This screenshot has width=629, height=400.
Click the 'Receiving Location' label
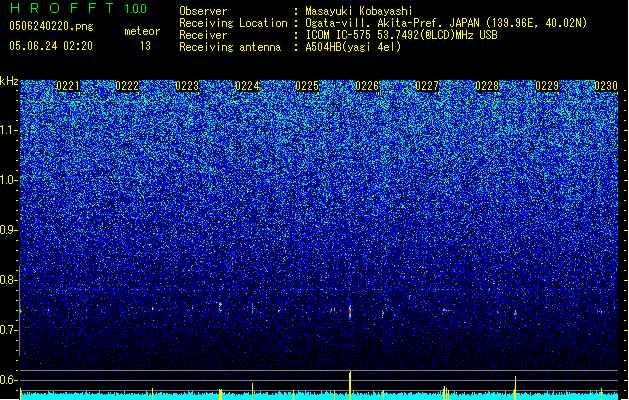click(233, 23)
